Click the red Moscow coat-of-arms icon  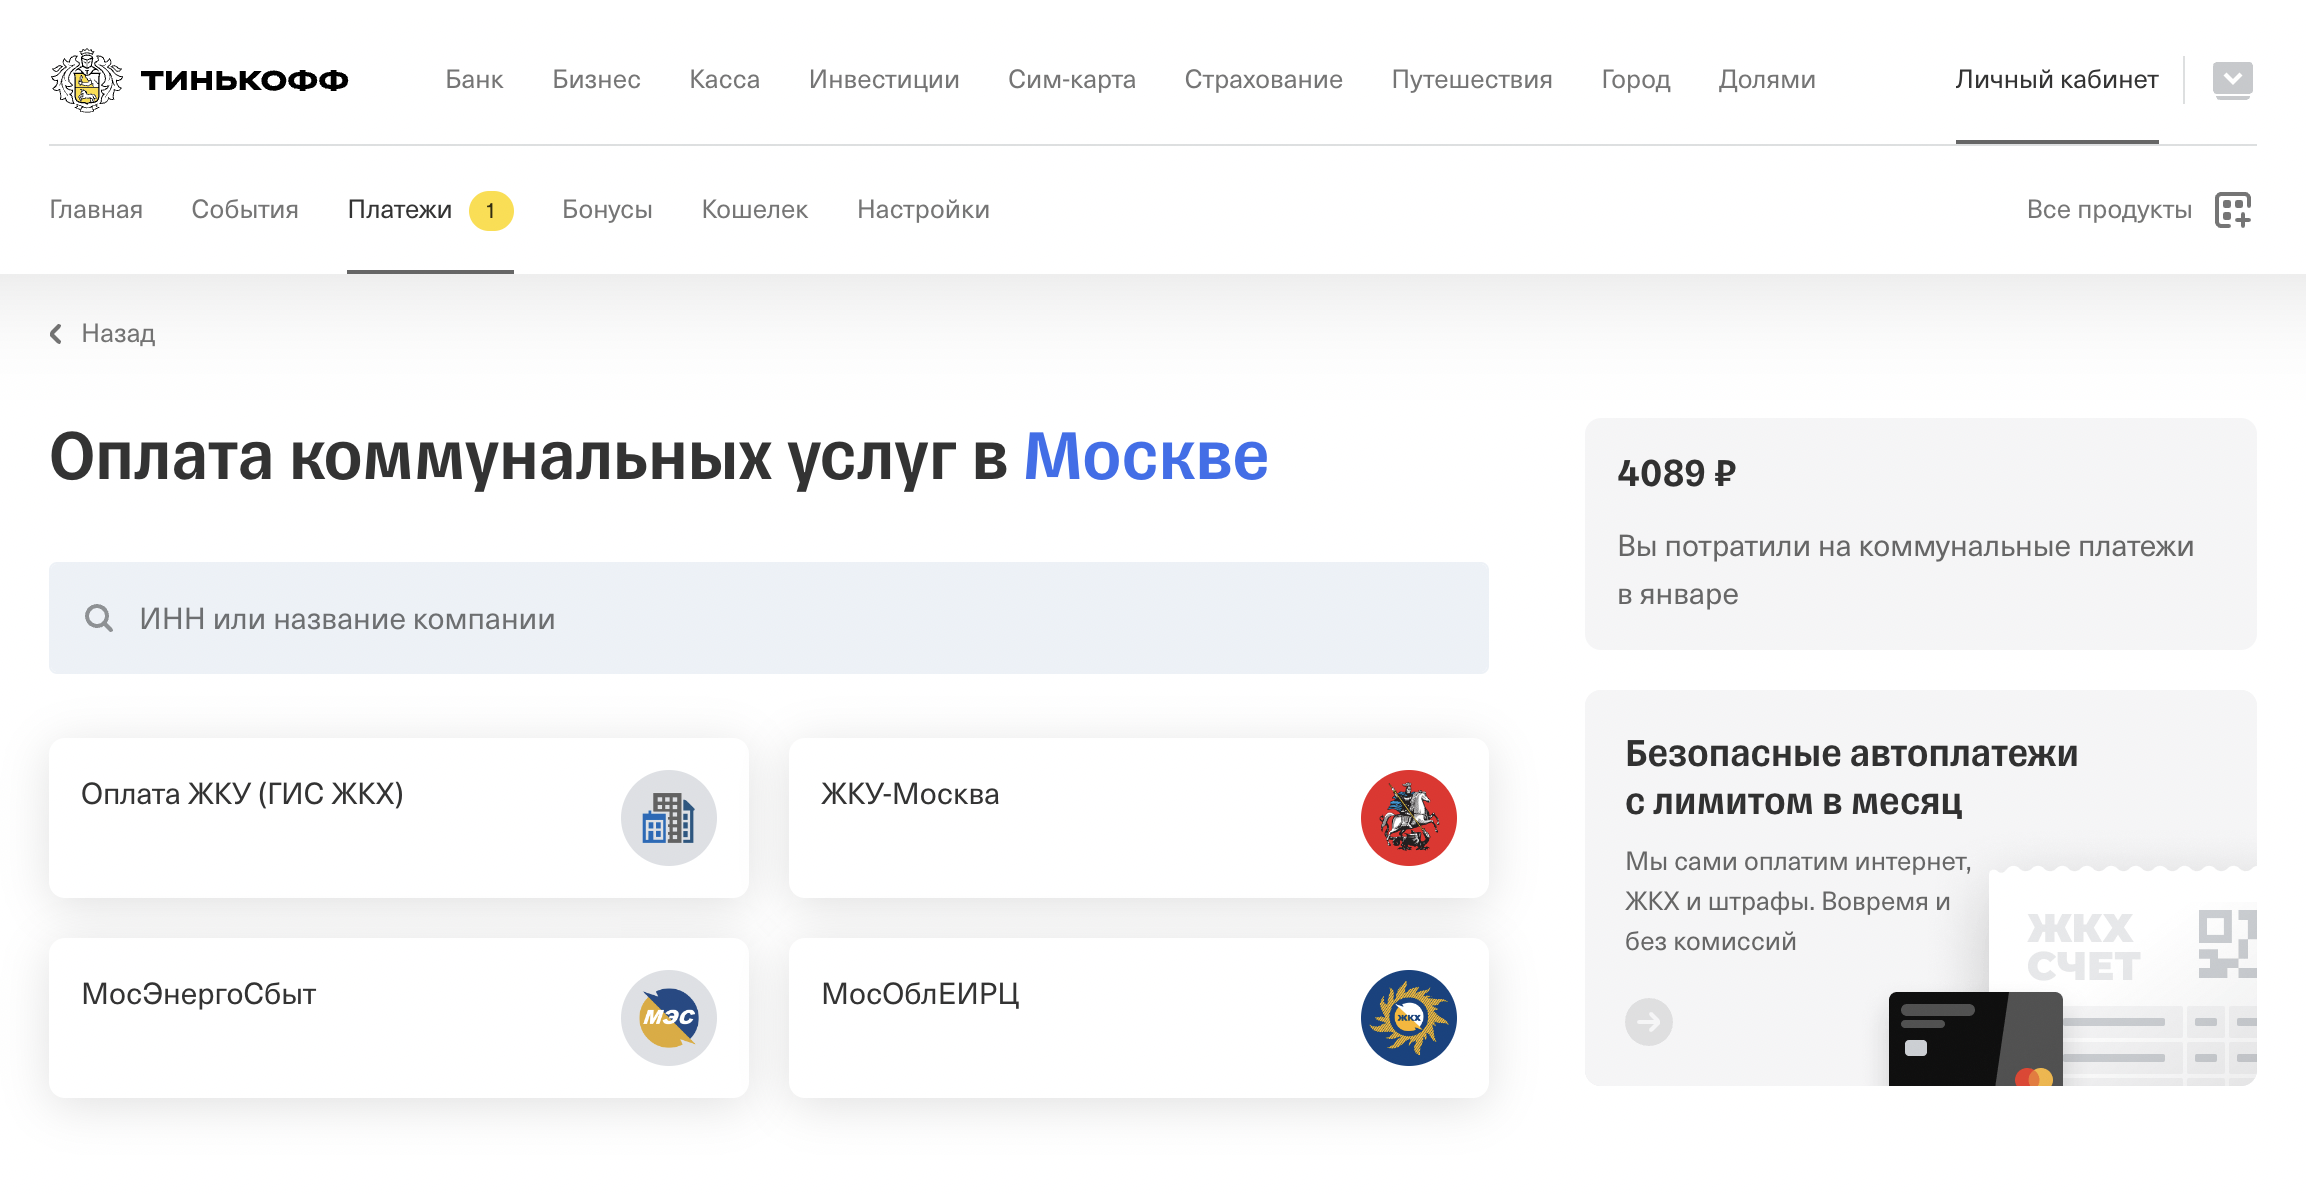(1409, 818)
